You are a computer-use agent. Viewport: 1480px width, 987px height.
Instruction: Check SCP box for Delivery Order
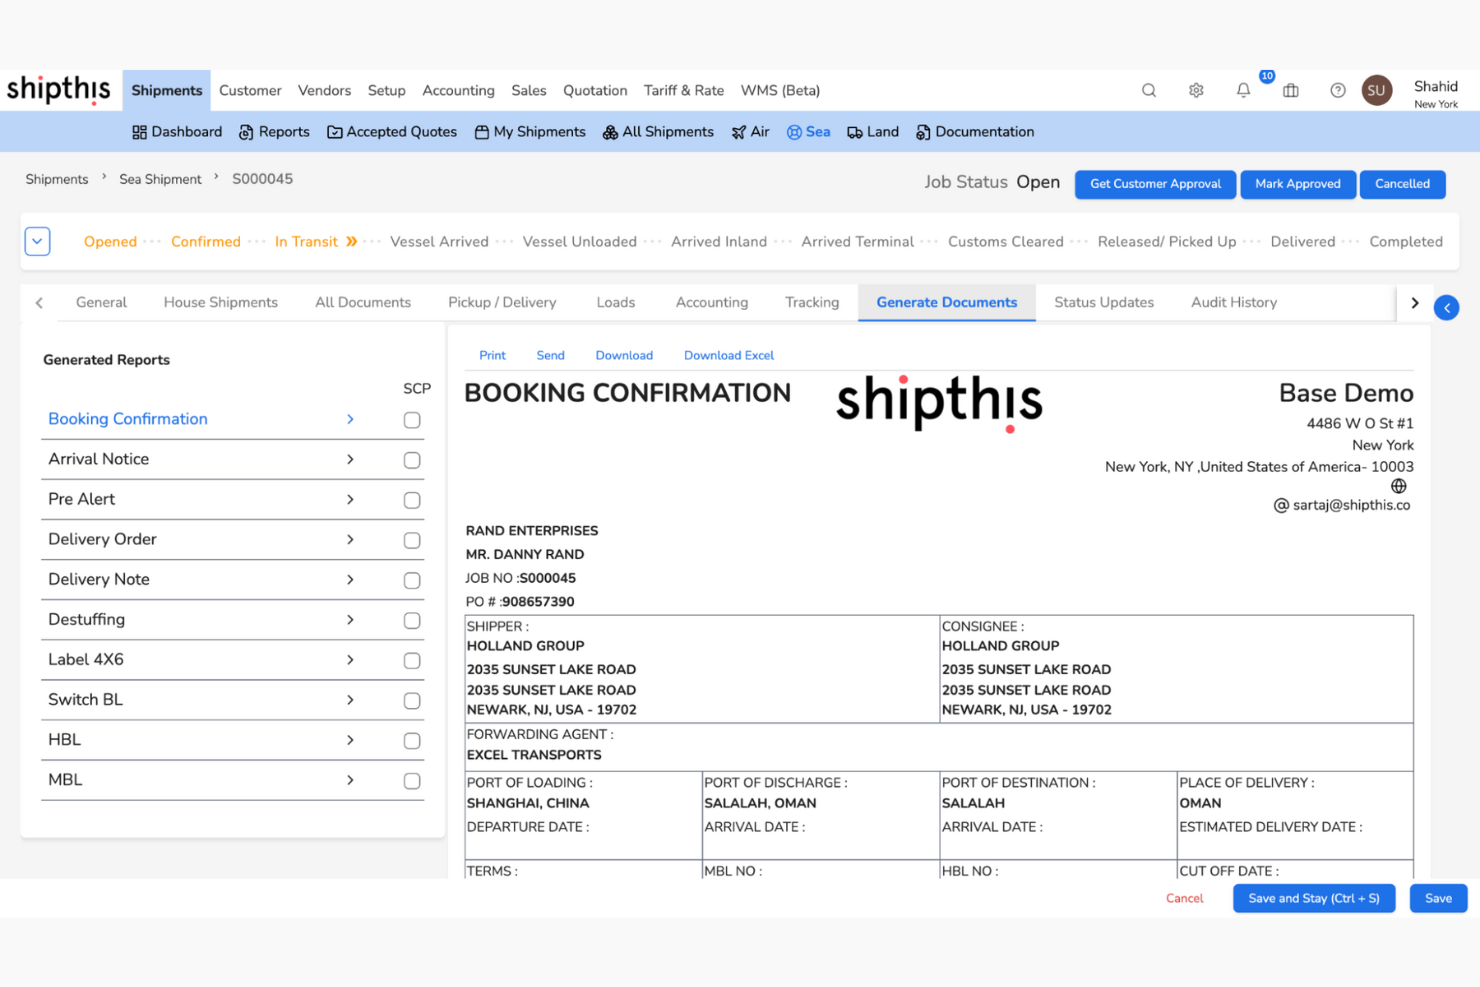(x=412, y=540)
